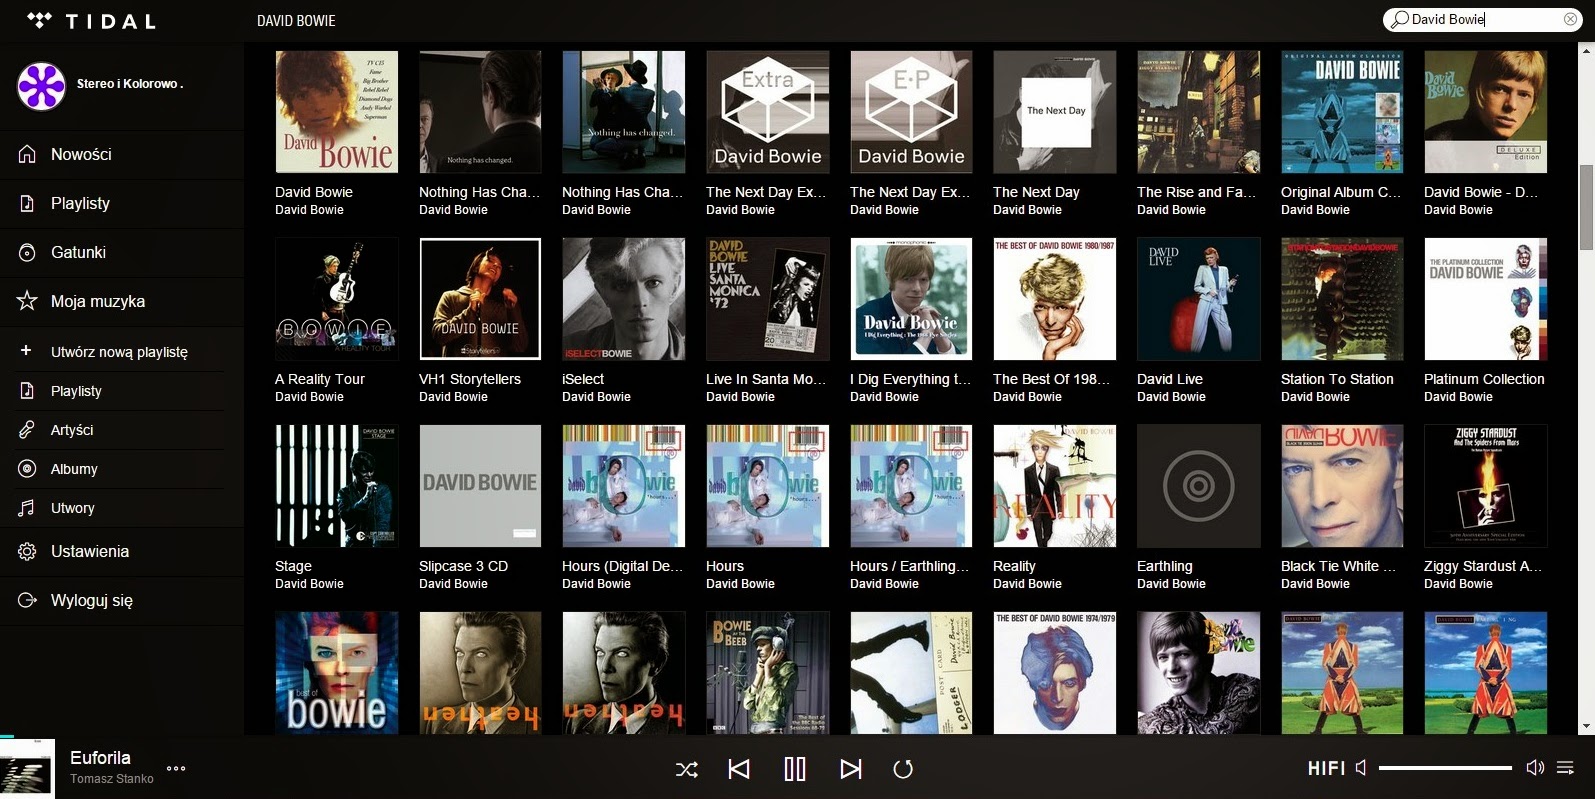Screen dimensions: 1595x799
Task: Toggle repeat mode
Action: point(903,769)
